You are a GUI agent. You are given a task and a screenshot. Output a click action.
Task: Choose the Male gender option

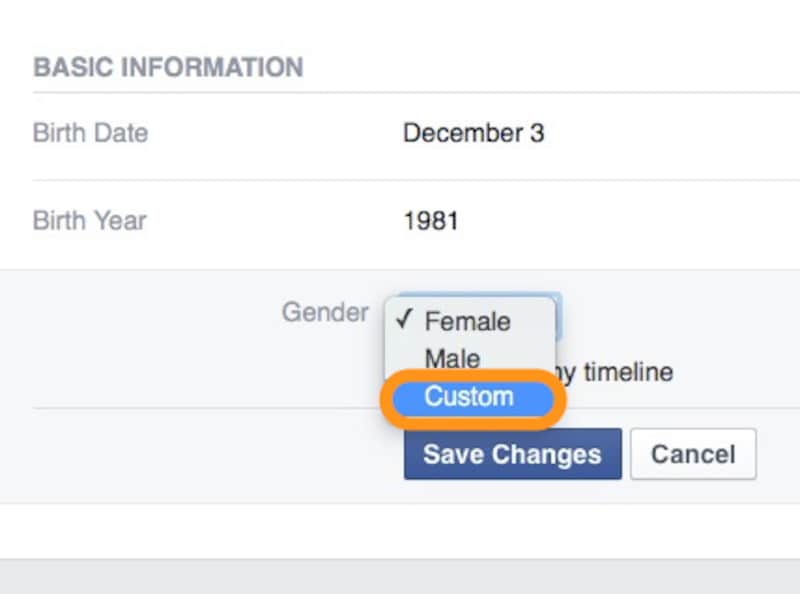coord(452,358)
